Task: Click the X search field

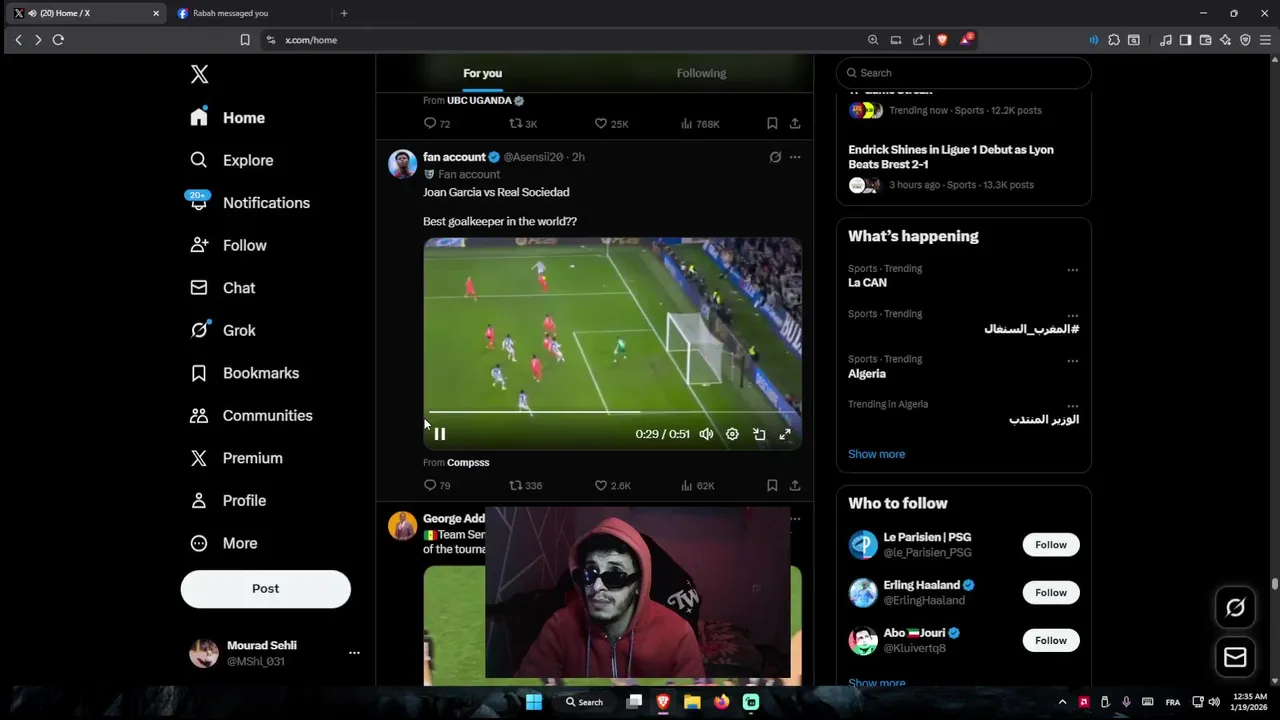Action: [x=964, y=73]
